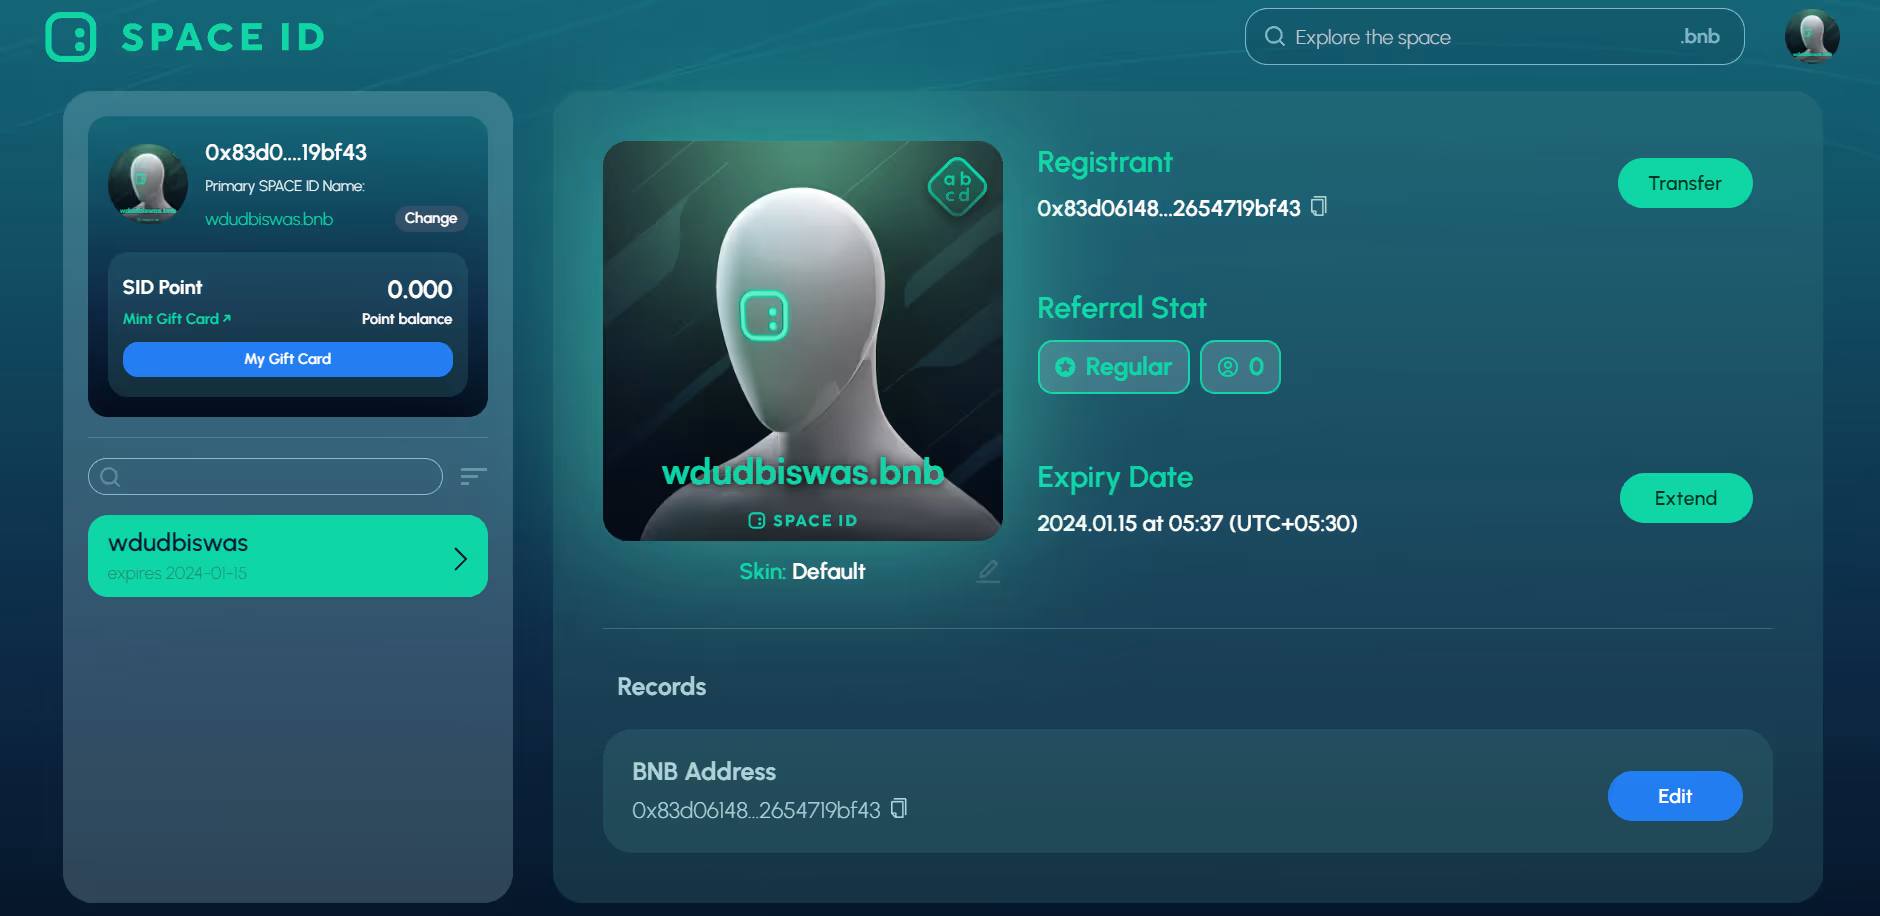Copy the BNB Address record
This screenshot has height=916, width=1880.
[899, 808]
